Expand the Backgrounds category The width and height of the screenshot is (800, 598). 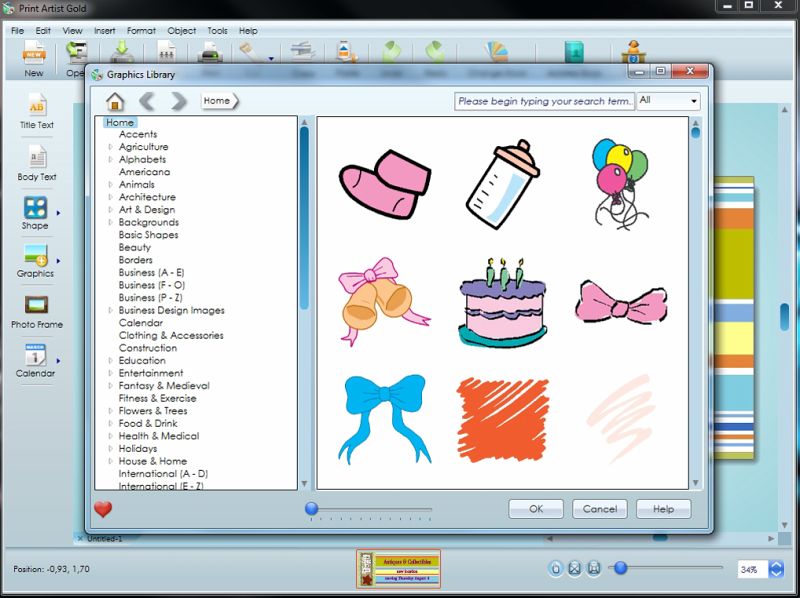(x=110, y=222)
